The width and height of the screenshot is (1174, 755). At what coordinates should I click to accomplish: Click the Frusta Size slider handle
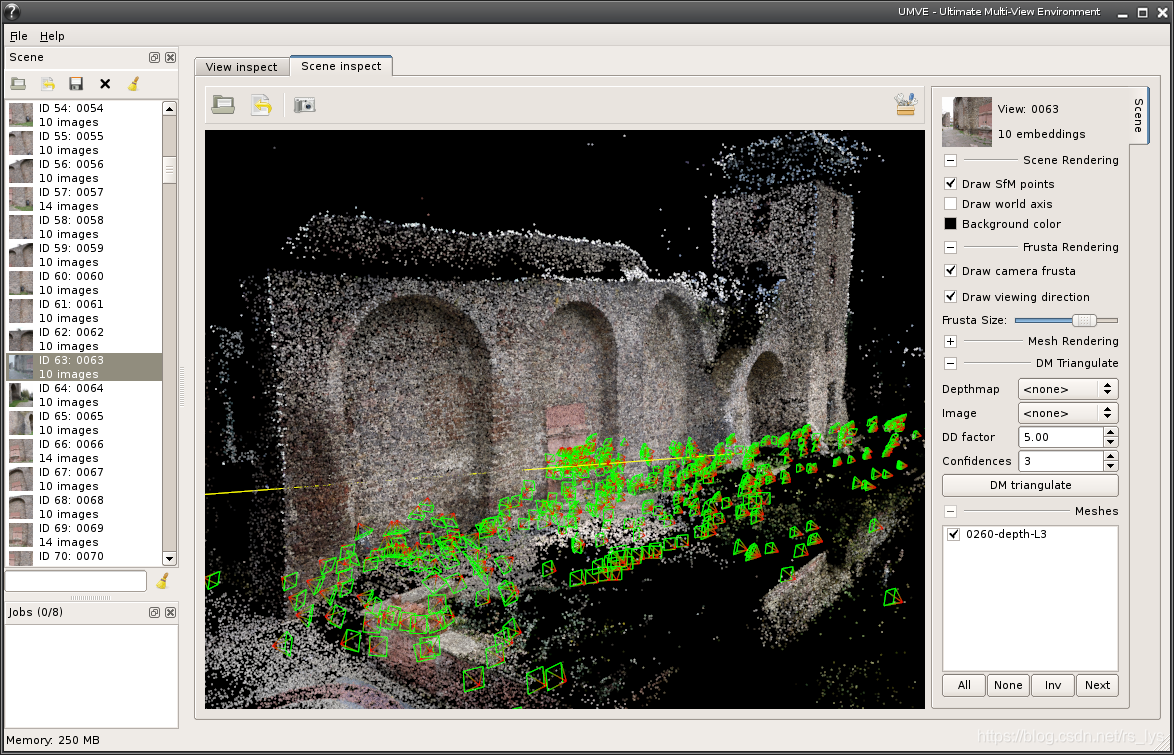point(1083,320)
